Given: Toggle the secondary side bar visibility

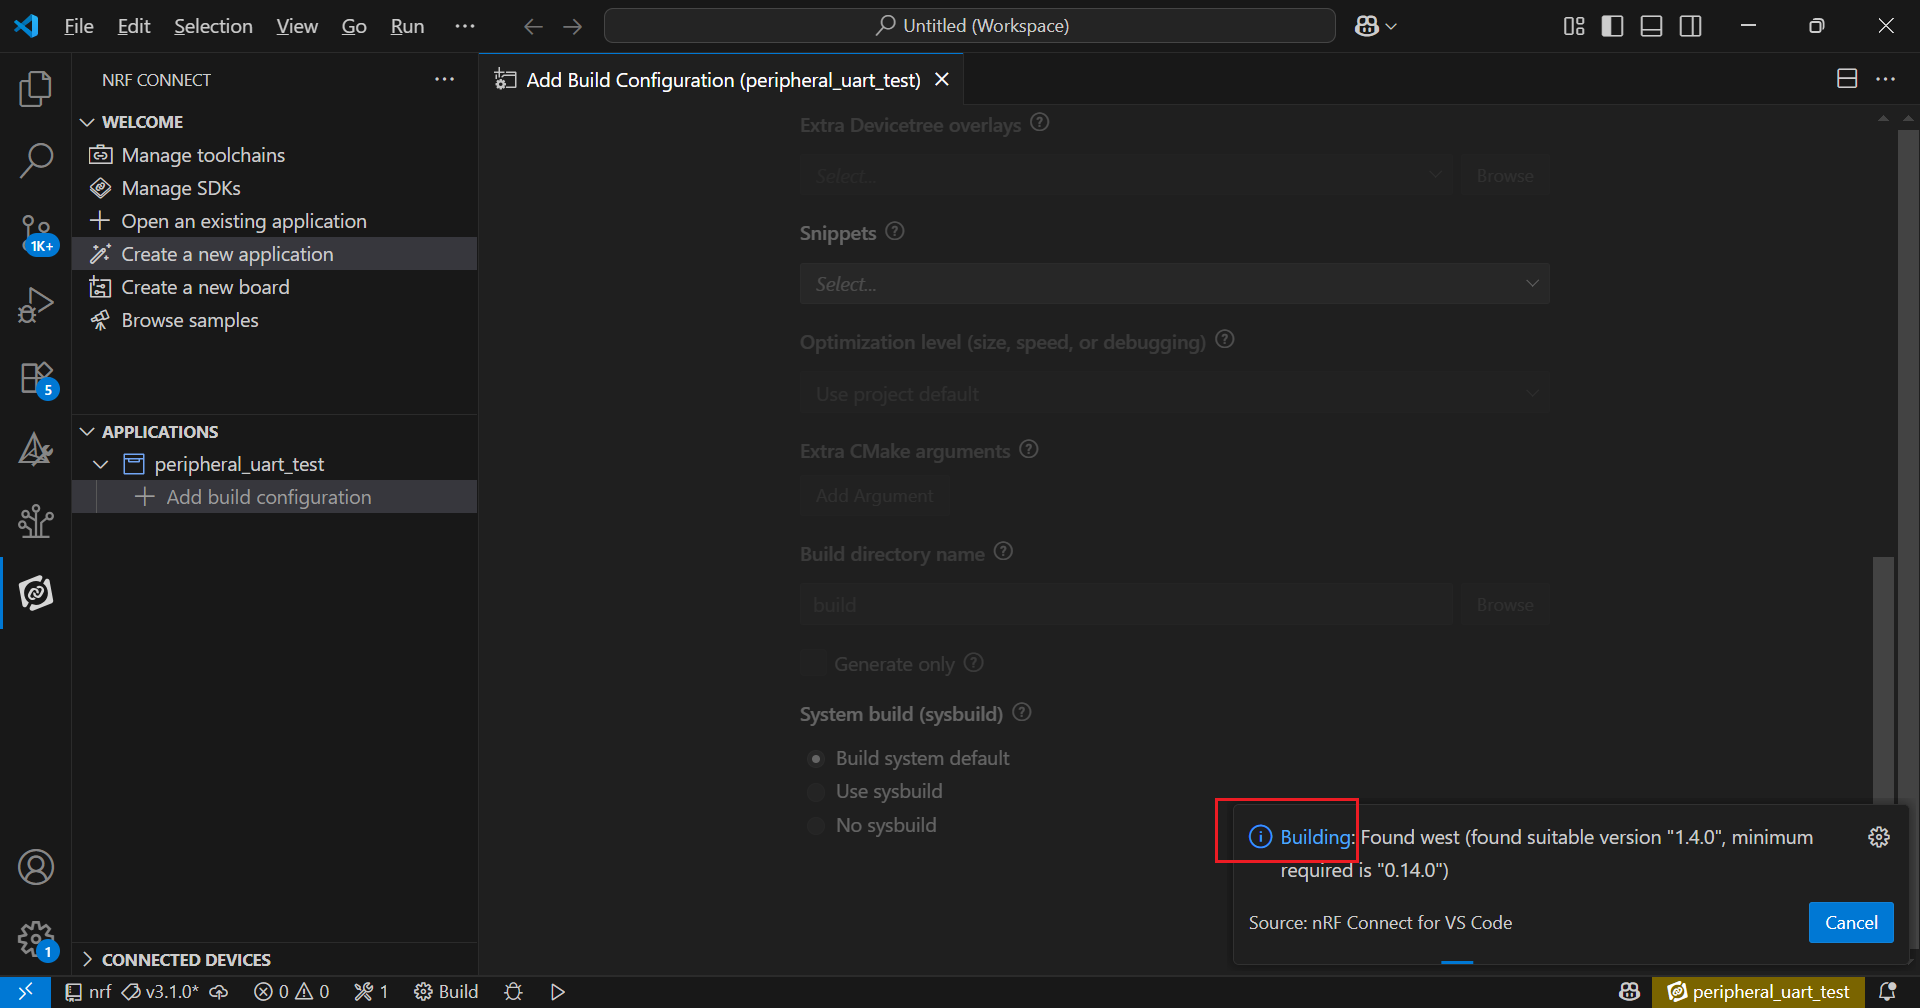Looking at the screenshot, I should [x=1691, y=26].
